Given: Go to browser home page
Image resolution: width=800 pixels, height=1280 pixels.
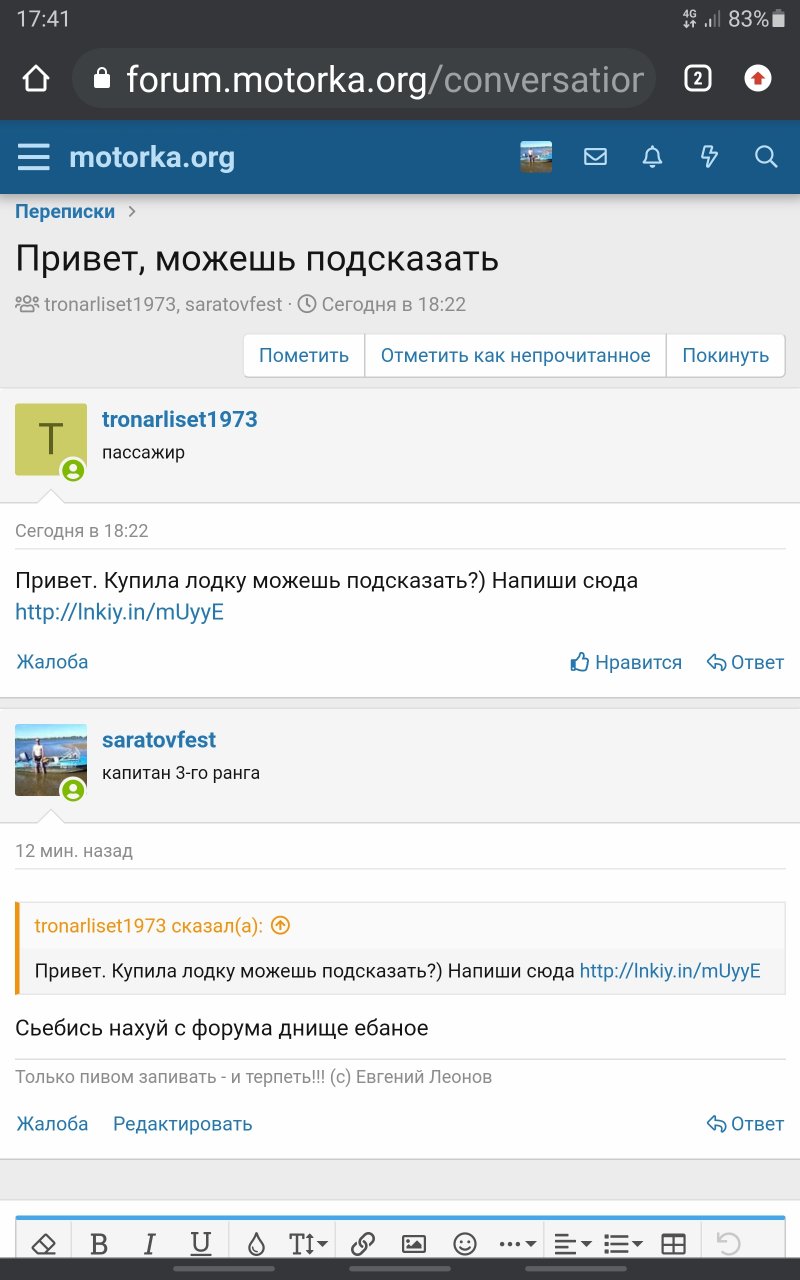Looking at the screenshot, I should 36,79.
